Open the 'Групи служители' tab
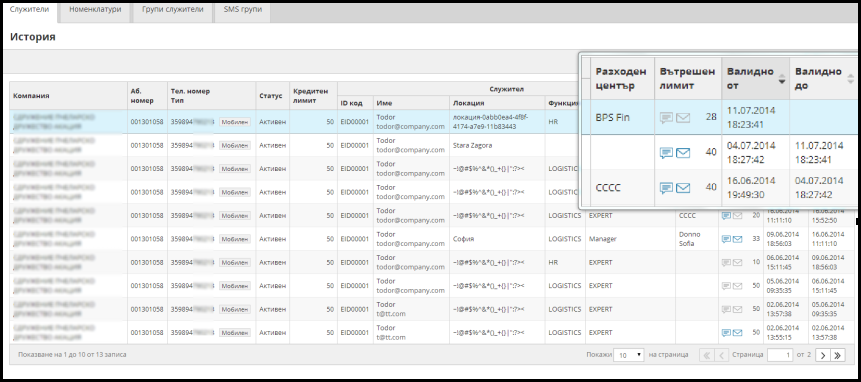Image resolution: width=861 pixels, height=382 pixels. pyautogui.click(x=172, y=10)
